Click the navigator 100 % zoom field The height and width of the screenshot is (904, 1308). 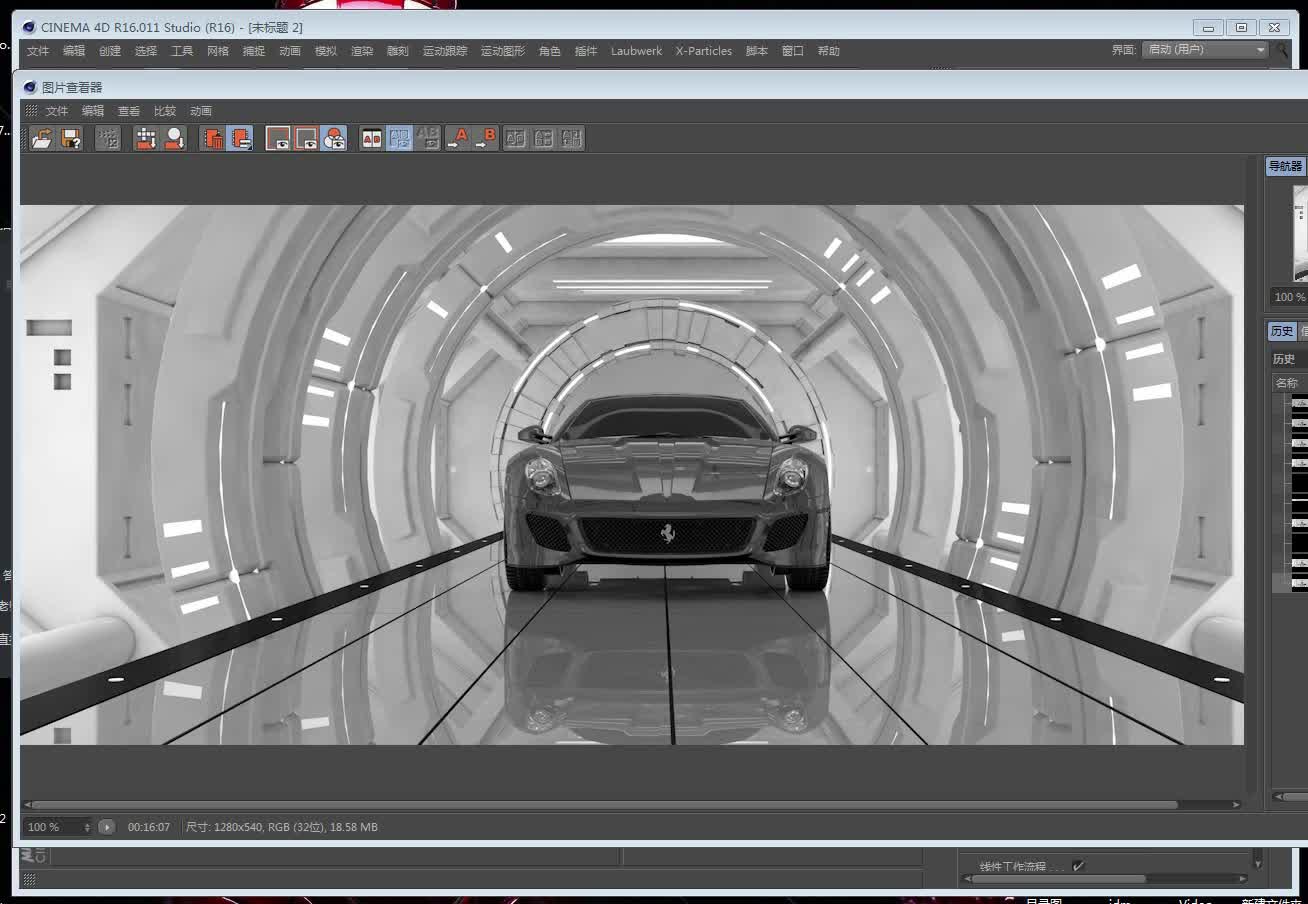(x=1289, y=297)
